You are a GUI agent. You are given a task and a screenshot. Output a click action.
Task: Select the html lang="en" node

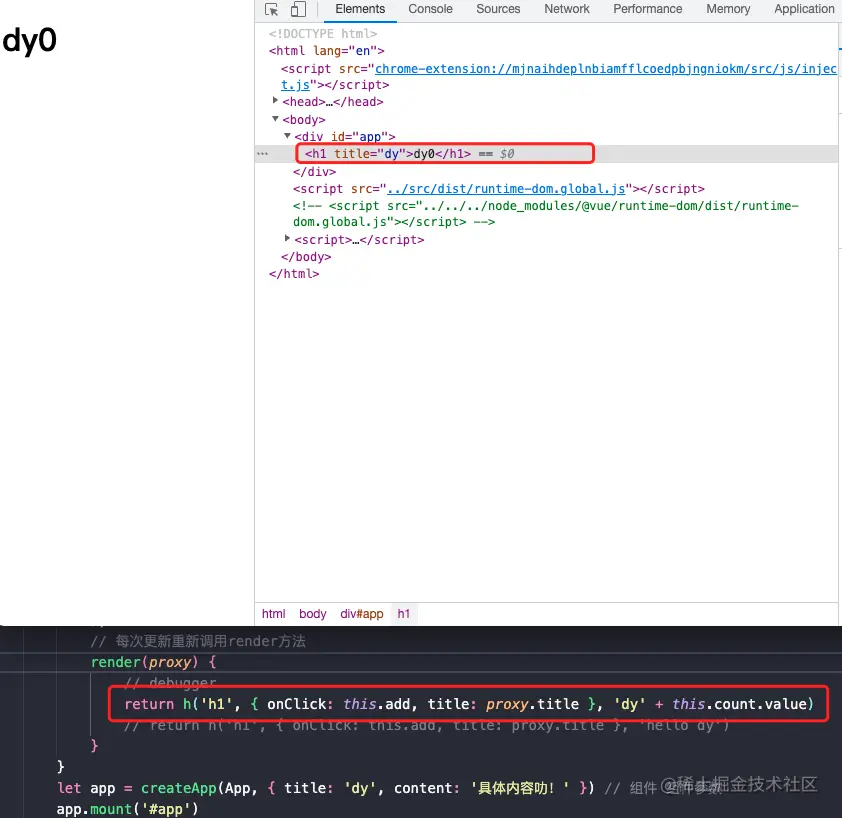click(x=326, y=51)
